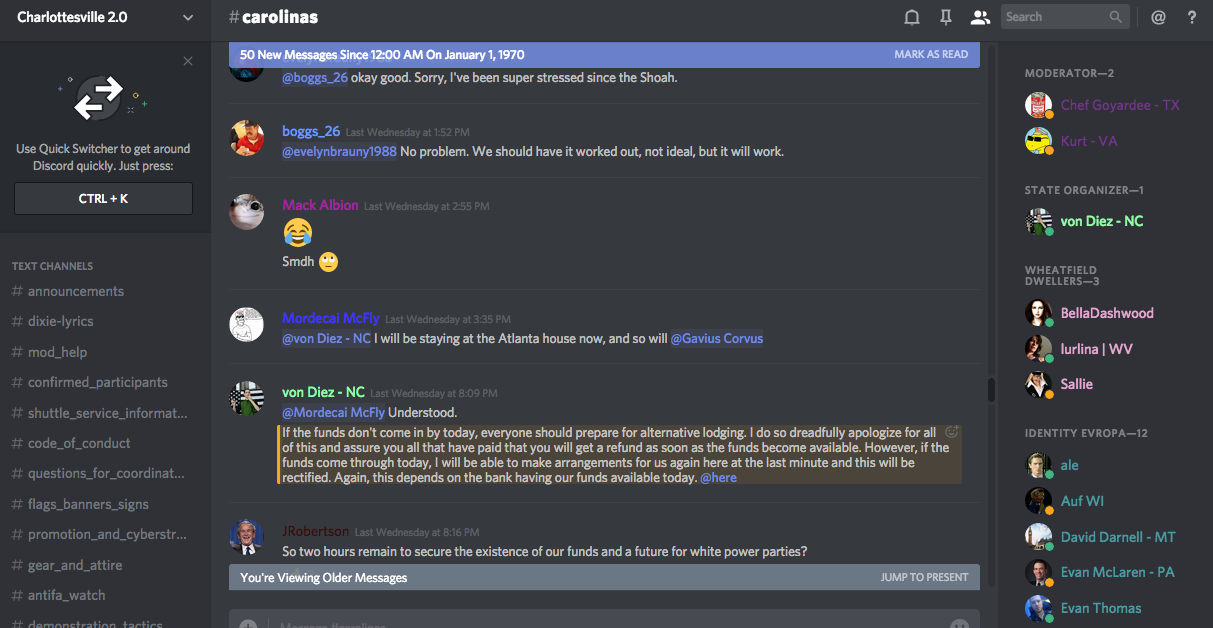
Task: Click the @here mention link
Action: [718, 478]
